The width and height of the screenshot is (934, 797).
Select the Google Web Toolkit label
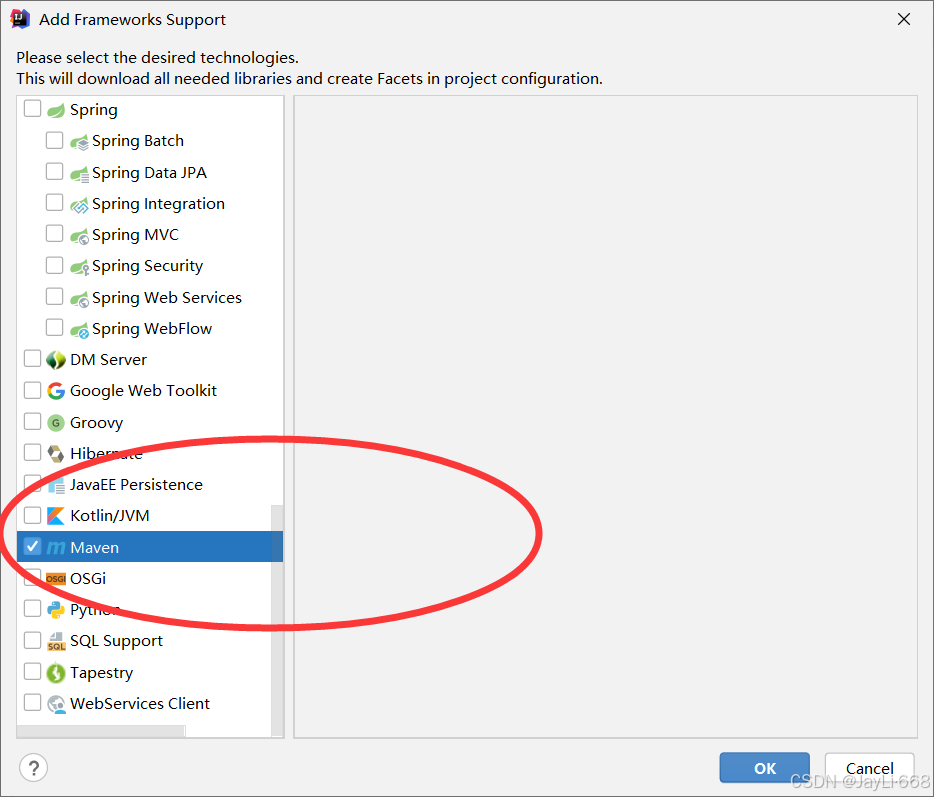pos(143,391)
